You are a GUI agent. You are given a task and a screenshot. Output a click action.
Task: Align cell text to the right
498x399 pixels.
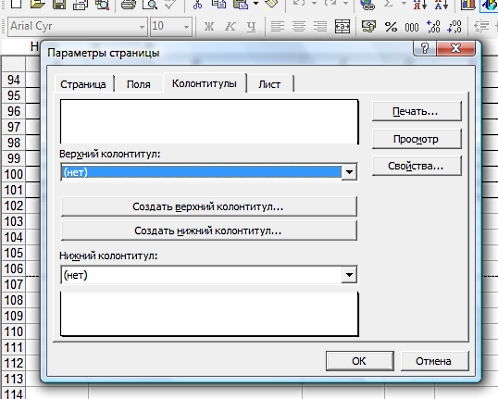(x=320, y=26)
